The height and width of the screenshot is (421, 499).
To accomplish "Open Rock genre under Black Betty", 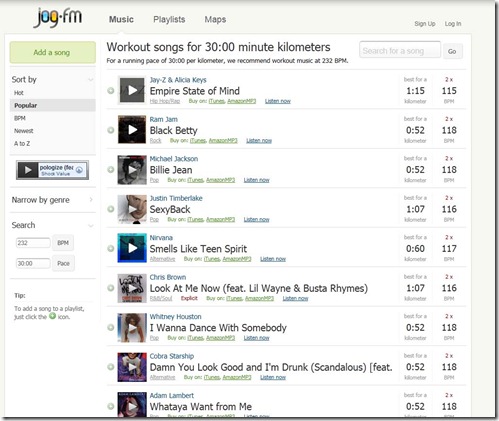I will (x=155, y=141).
